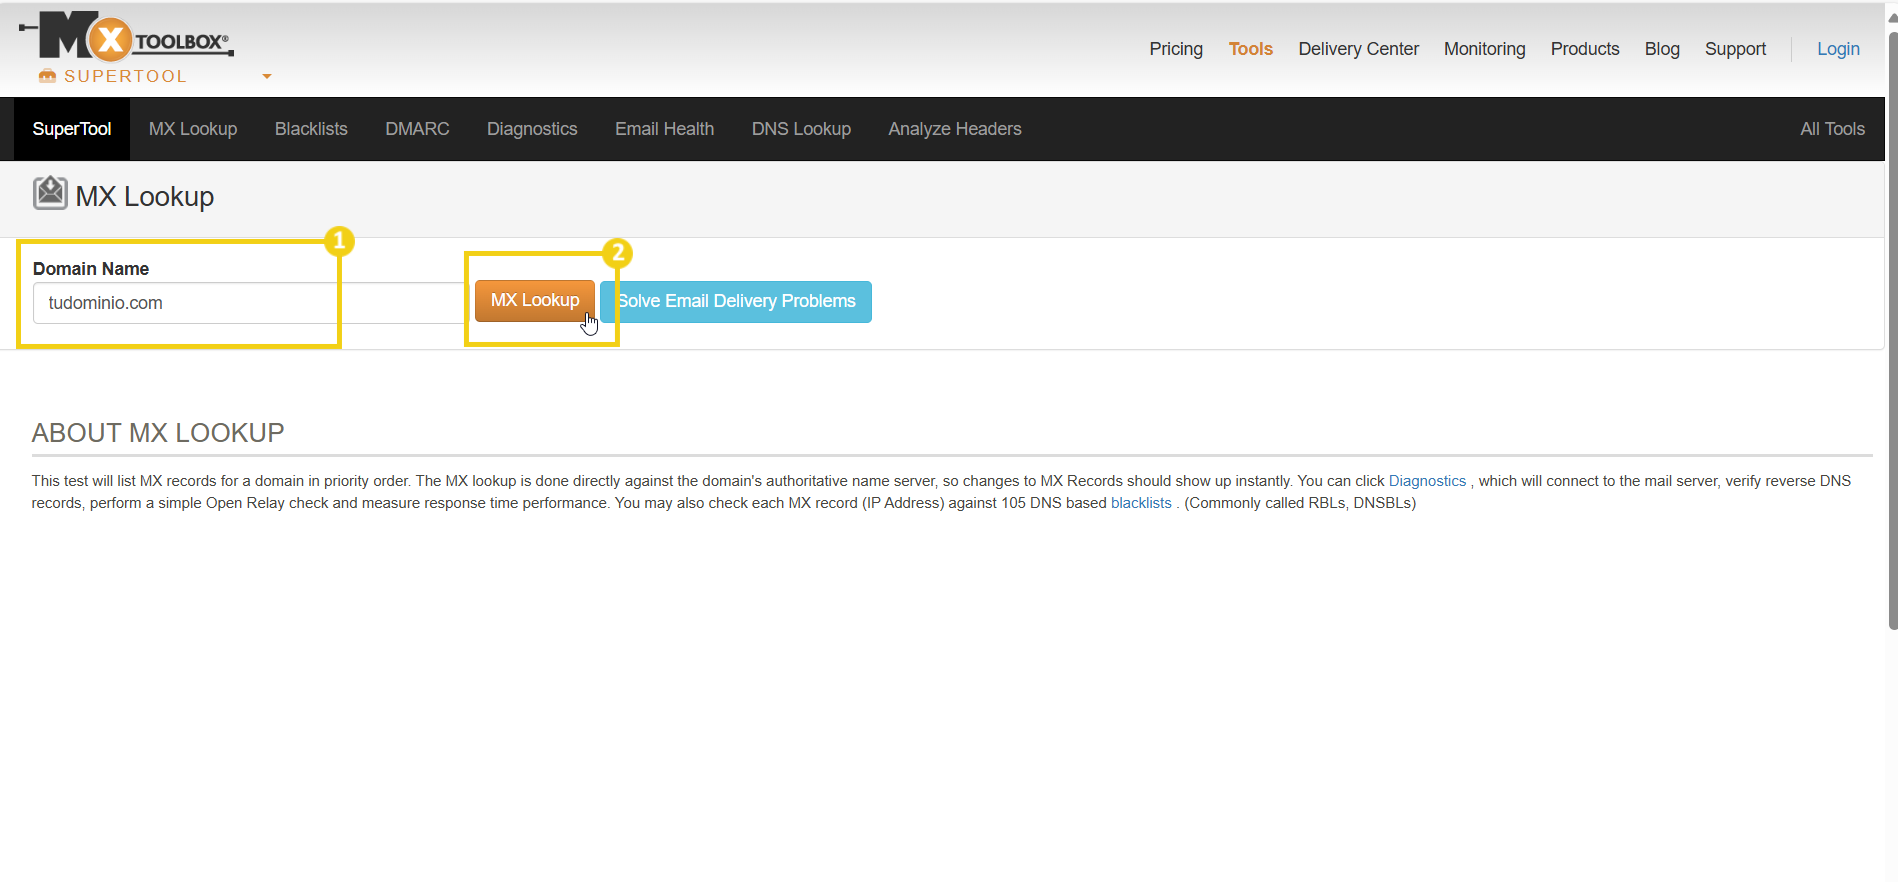Viewport: 1898px width, 882px height.
Task: Expand the SuperTool dropdown arrow
Action: [267, 76]
